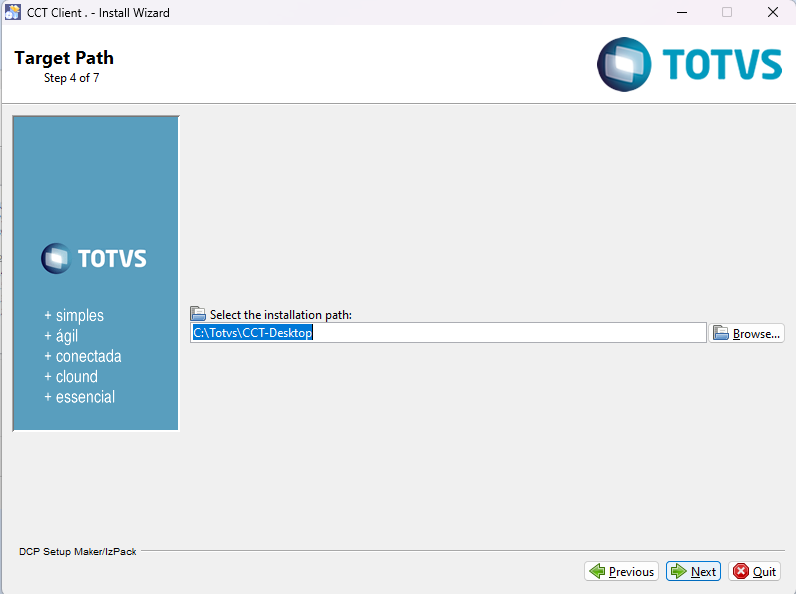Click the "+ clound" text in banner
796x594 pixels.
(x=71, y=377)
